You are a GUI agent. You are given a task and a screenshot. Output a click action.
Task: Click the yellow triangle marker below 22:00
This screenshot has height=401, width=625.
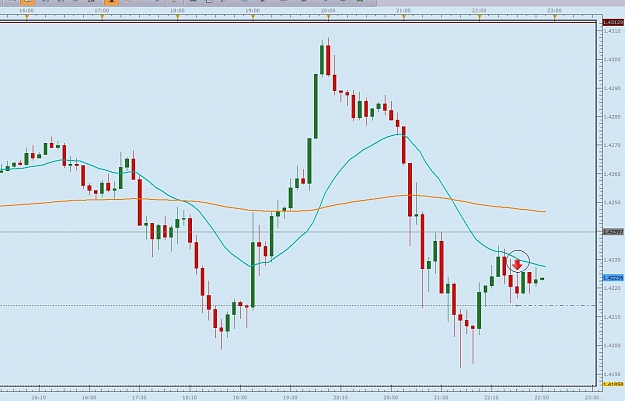click(x=479, y=17)
